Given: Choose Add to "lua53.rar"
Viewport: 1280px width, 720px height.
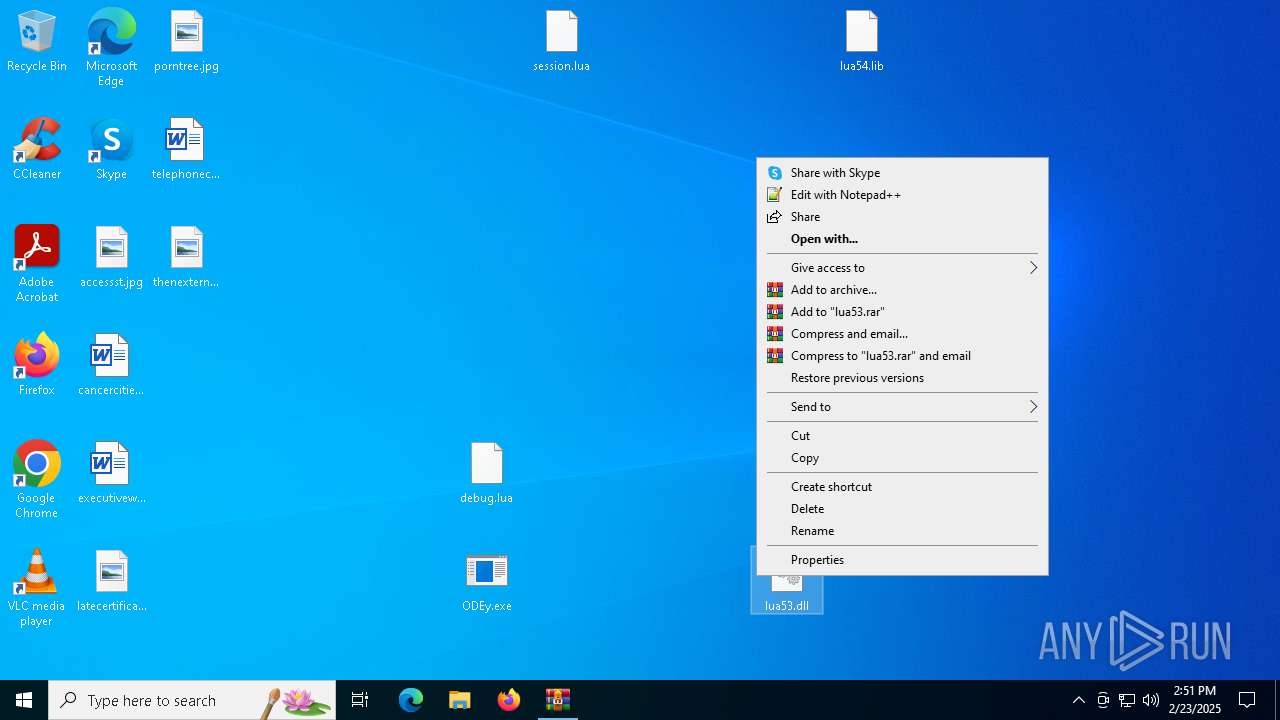Looking at the screenshot, I should 902,312.
